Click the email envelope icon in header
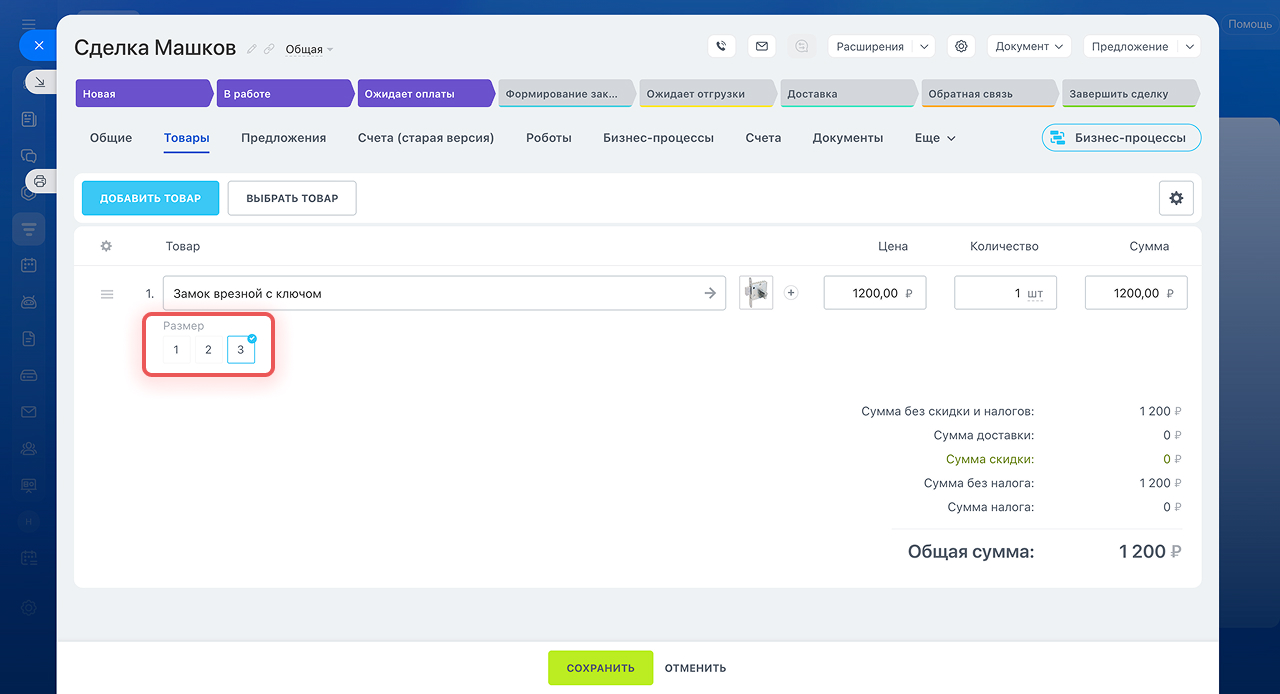Image resolution: width=1280 pixels, height=694 pixels. click(762, 46)
